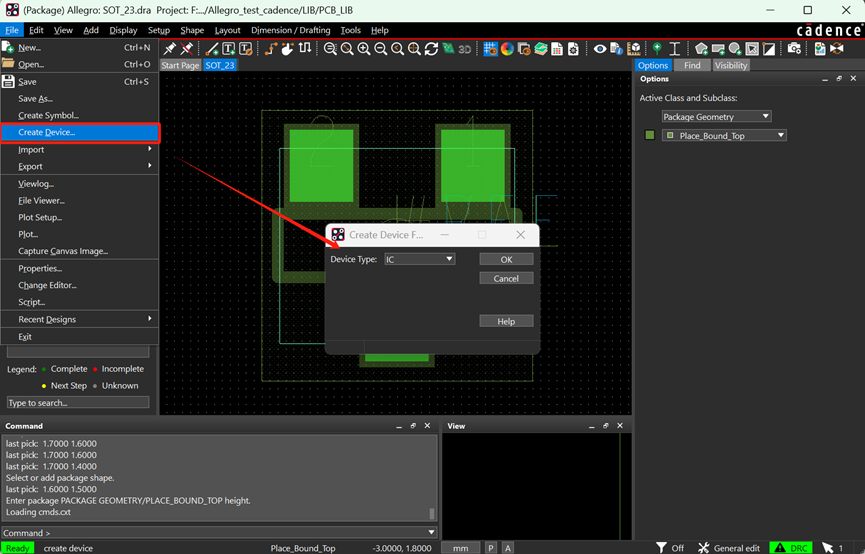
Task: Expand the Import submenu
Action: (x=80, y=150)
